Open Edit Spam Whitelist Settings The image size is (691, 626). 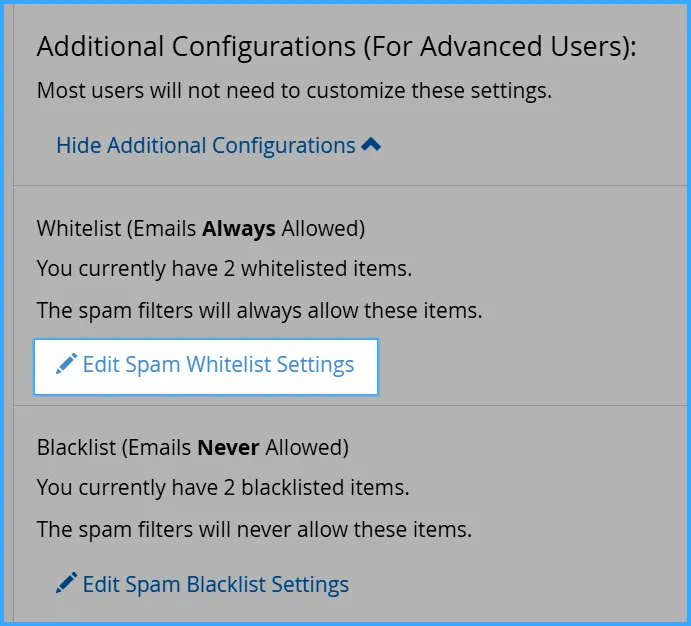(206, 367)
